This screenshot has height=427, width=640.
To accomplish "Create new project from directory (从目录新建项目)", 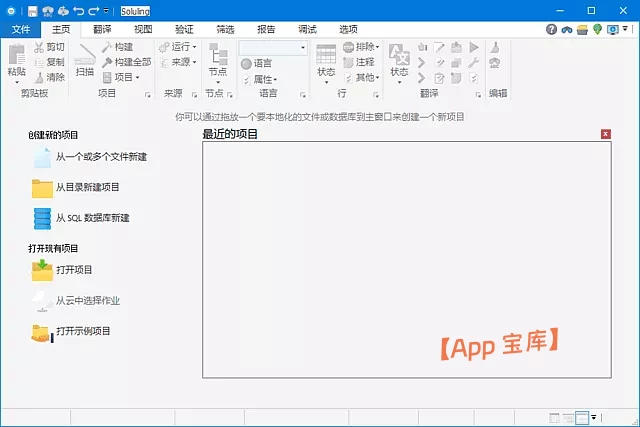I will point(76,188).
